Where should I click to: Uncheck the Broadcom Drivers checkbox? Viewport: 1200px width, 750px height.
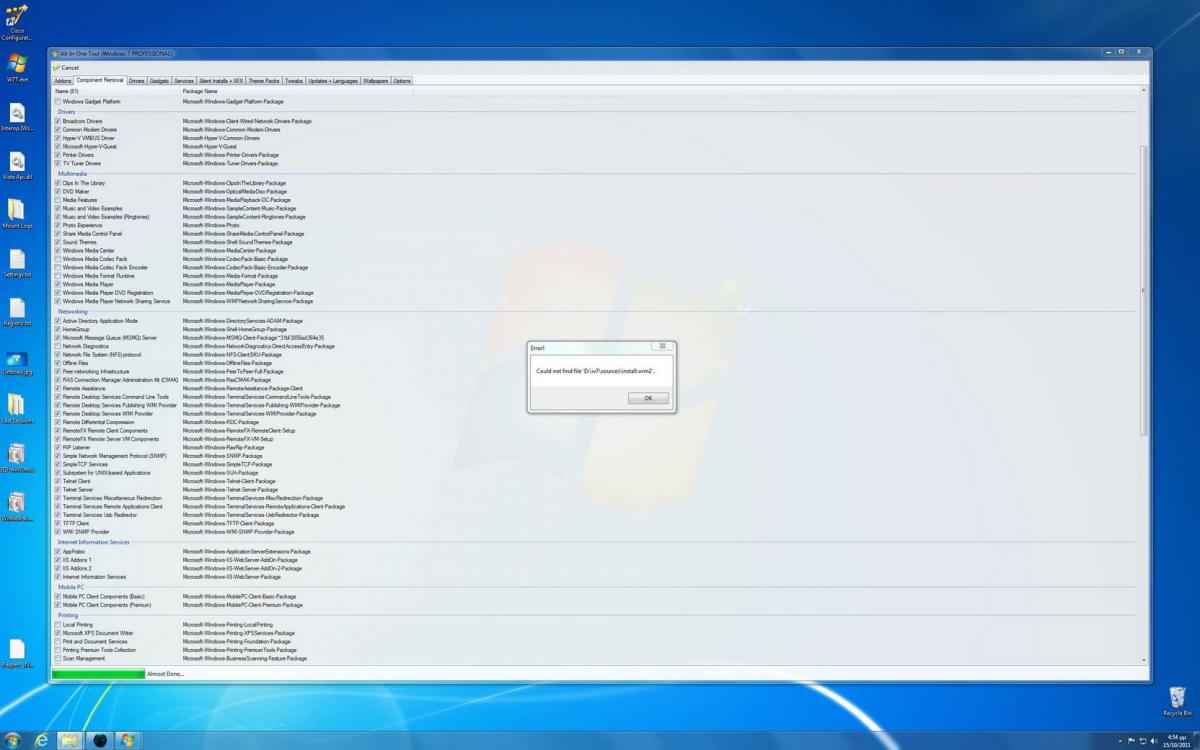coord(58,121)
